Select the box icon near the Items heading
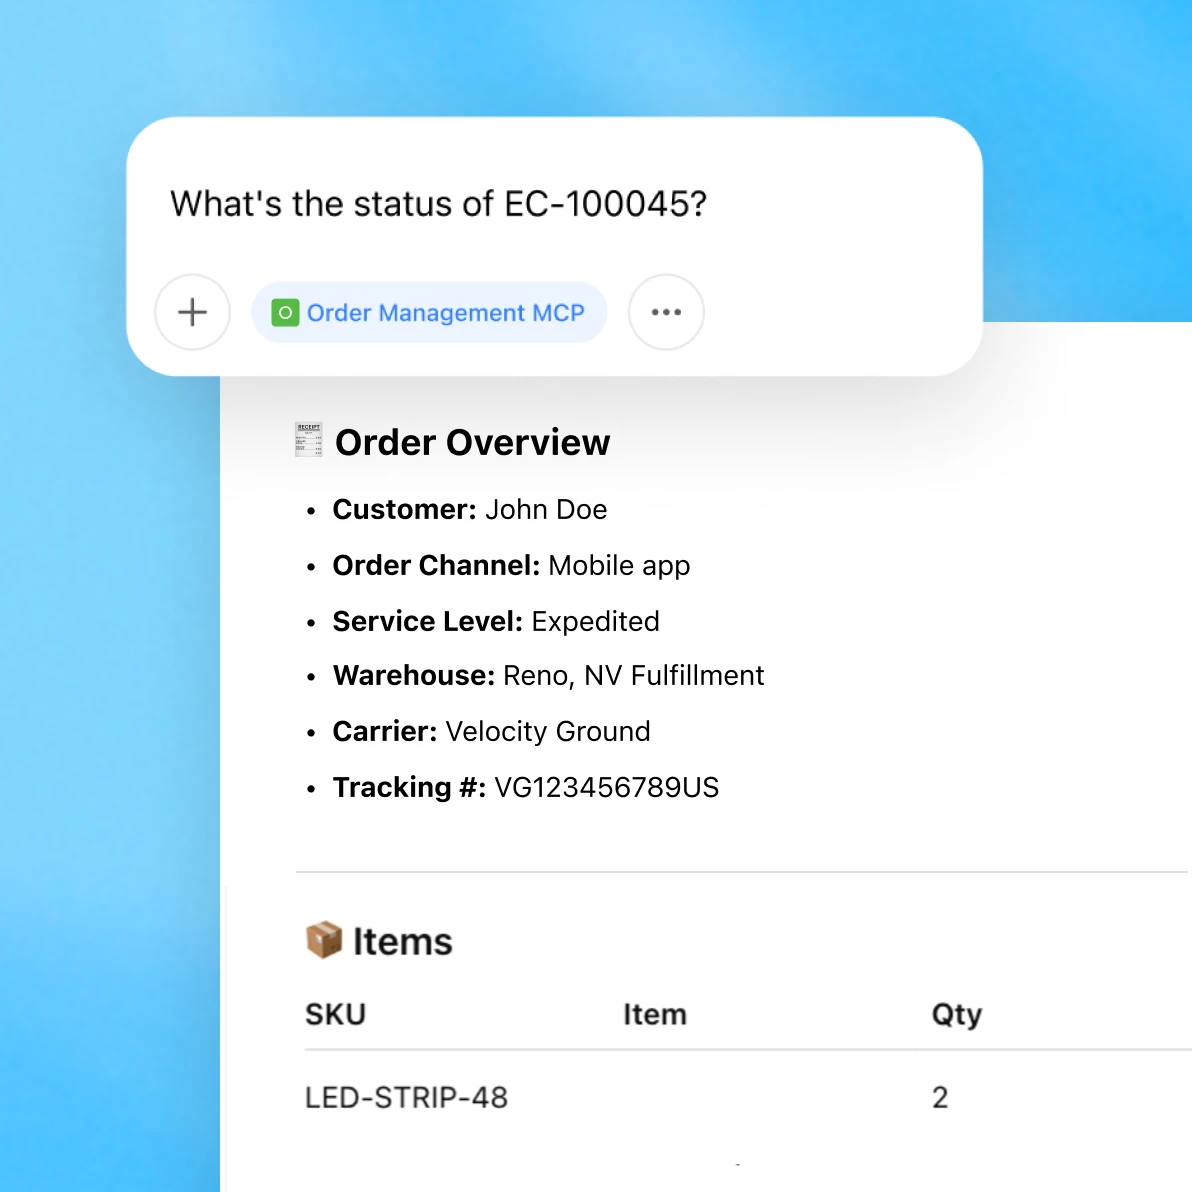1192x1192 pixels. pos(322,940)
